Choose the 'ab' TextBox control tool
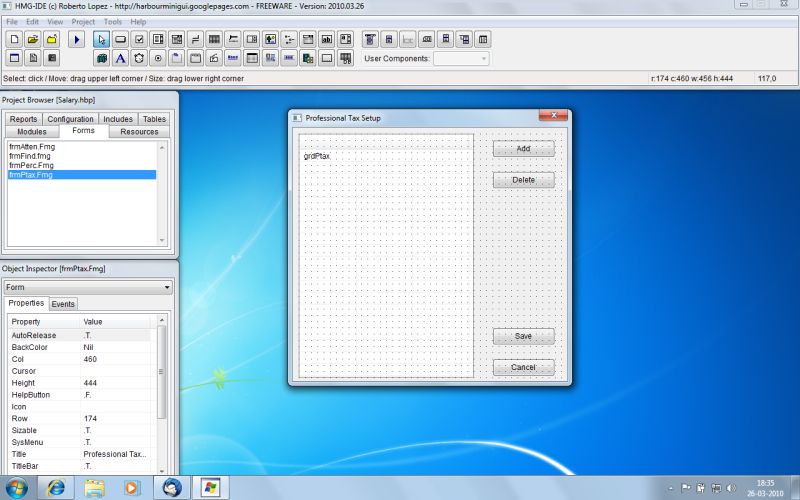Viewport: 800px width, 500px height. click(x=327, y=39)
